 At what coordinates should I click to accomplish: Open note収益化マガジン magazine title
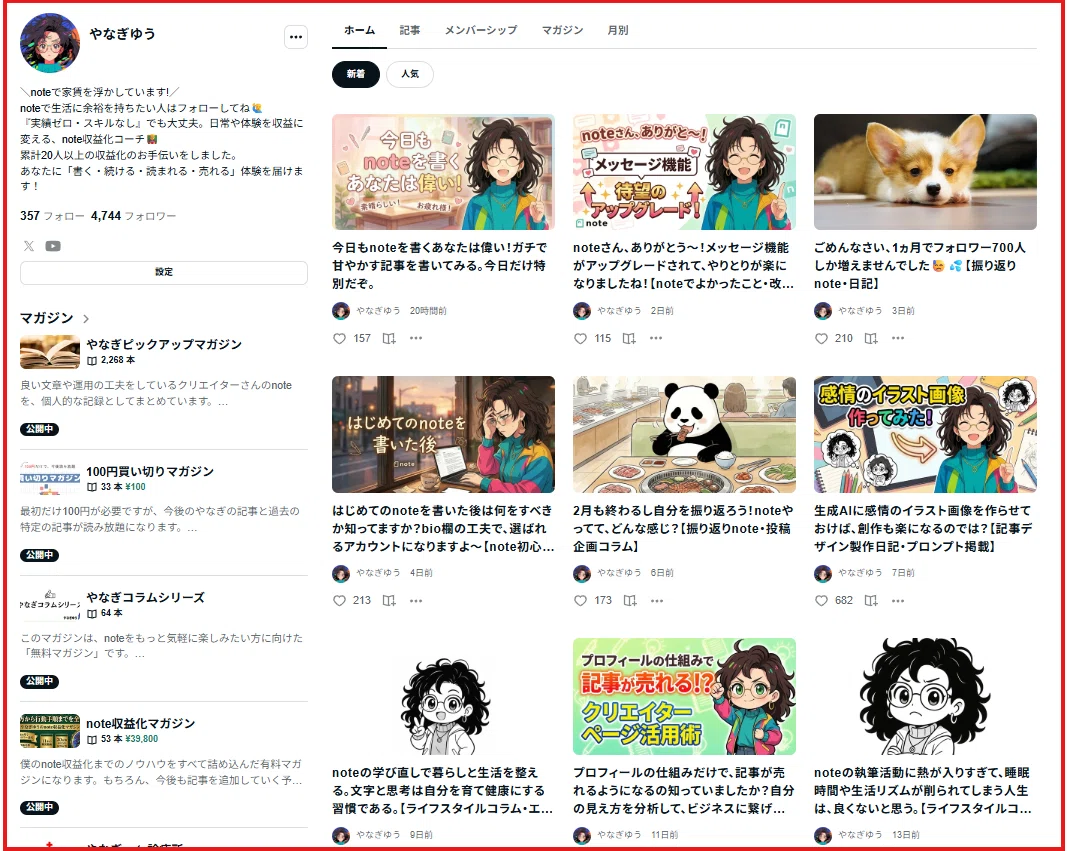point(140,723)
